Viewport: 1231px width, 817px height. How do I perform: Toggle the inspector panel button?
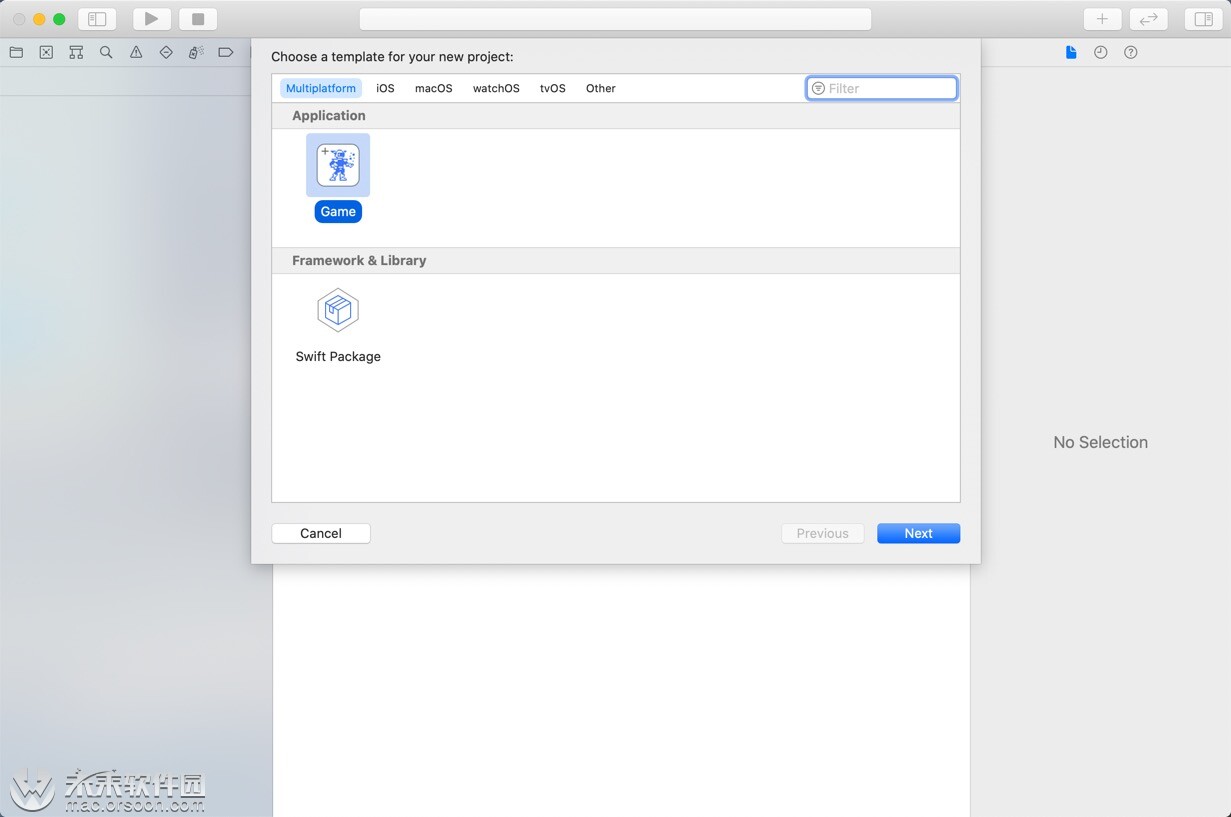coord(1204,19)
